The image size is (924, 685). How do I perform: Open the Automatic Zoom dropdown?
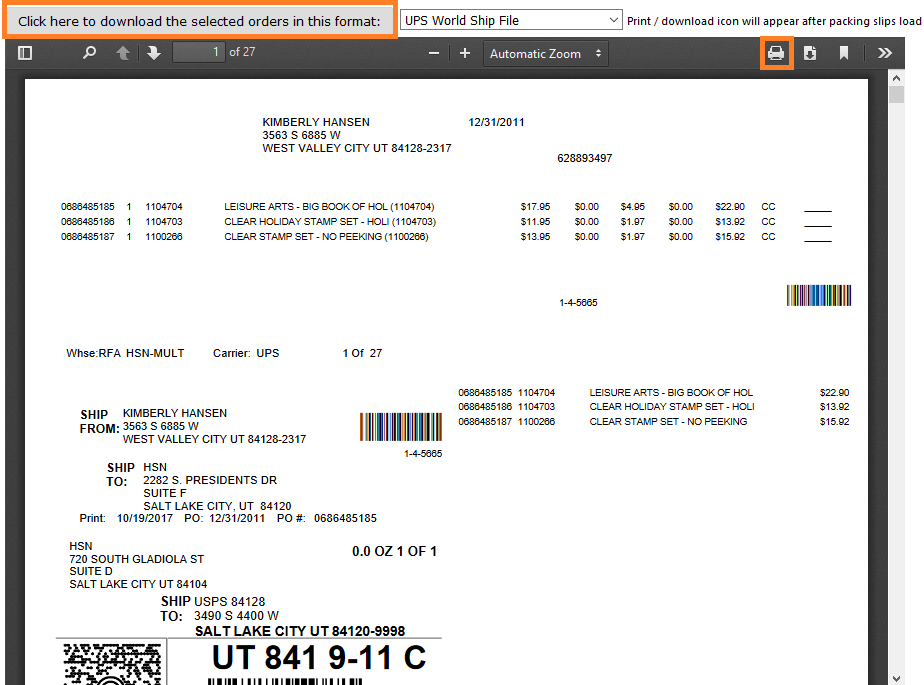tap(546, 54)
